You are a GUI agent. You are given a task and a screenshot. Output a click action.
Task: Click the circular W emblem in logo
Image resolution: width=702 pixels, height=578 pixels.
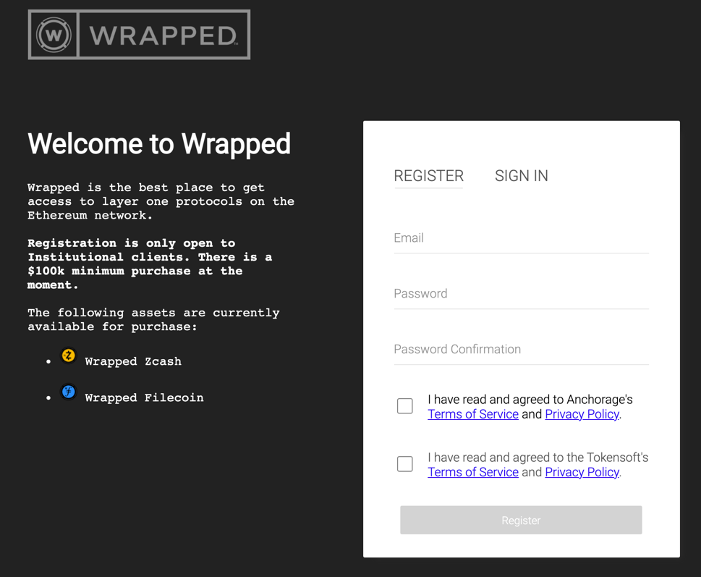pos(53,35)
